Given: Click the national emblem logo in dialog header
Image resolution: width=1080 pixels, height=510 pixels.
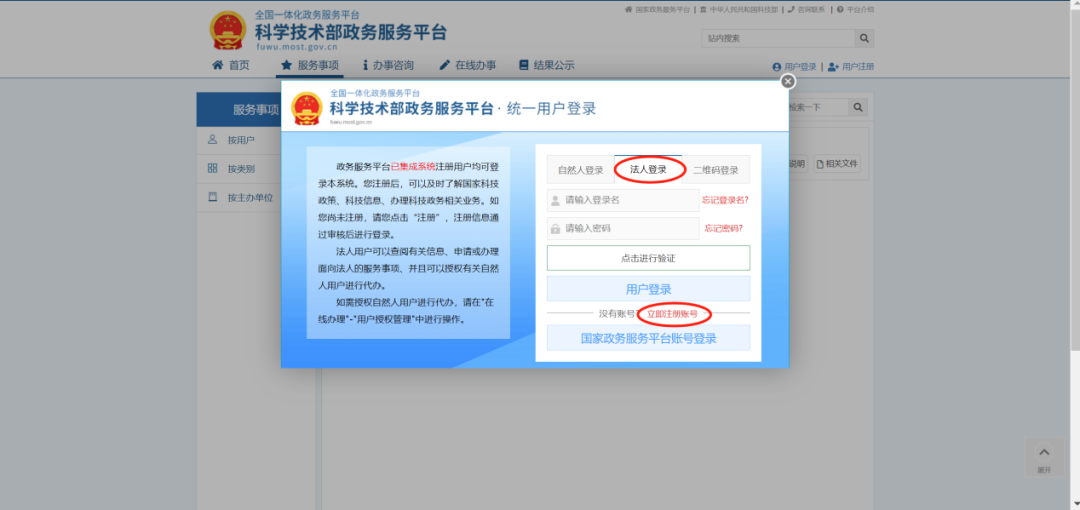Looking at the screenshot, I should 306,109.
